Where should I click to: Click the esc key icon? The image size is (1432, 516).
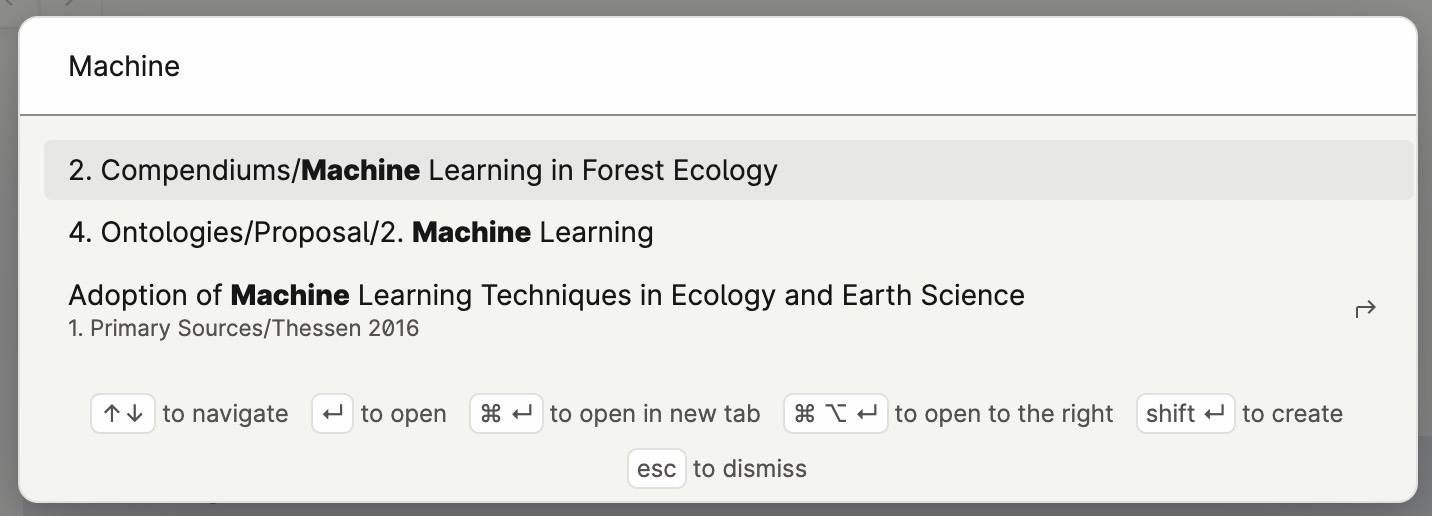point(657,469)
